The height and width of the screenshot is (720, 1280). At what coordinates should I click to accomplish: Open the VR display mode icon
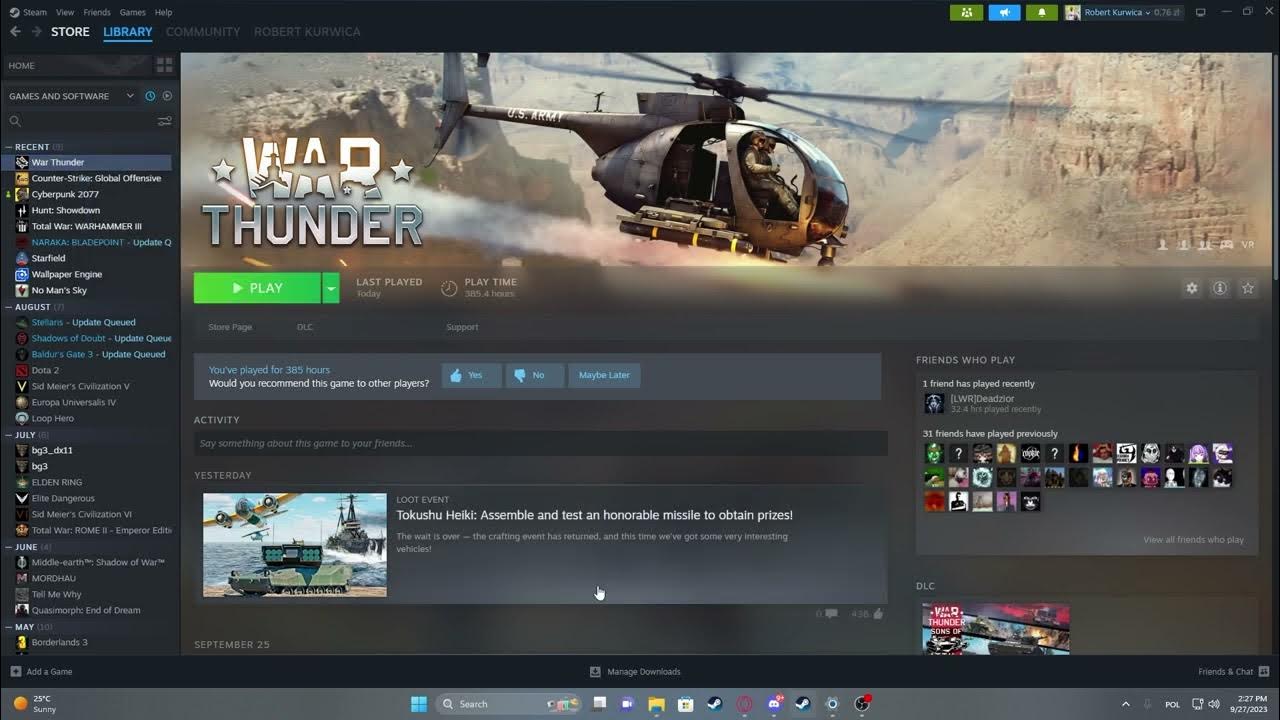[1247, 244]
